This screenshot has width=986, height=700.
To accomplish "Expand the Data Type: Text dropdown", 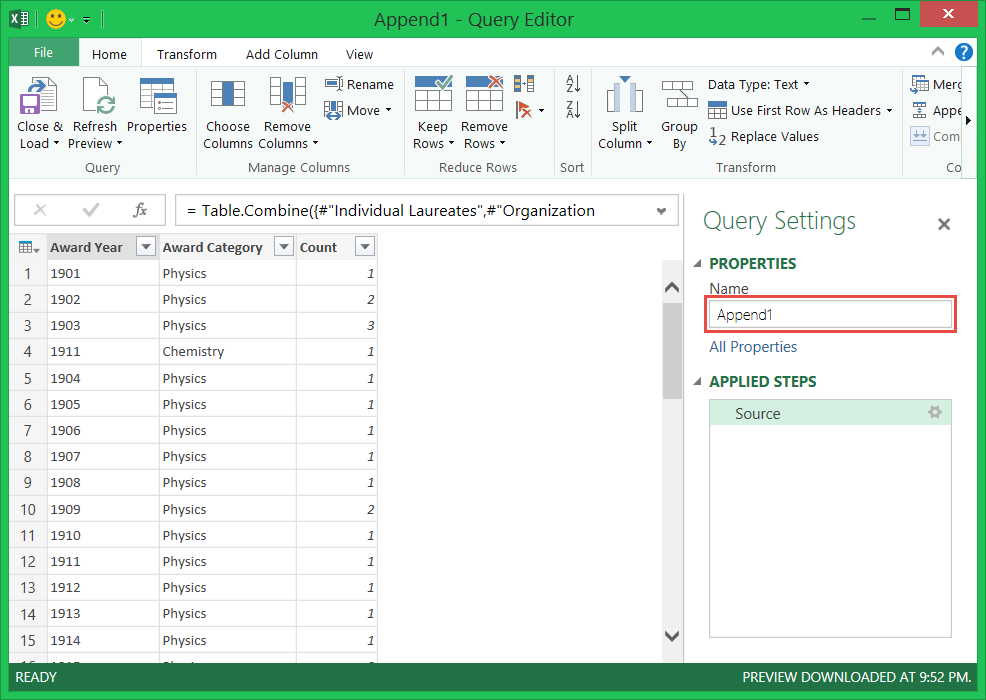I will coord(759,85).
